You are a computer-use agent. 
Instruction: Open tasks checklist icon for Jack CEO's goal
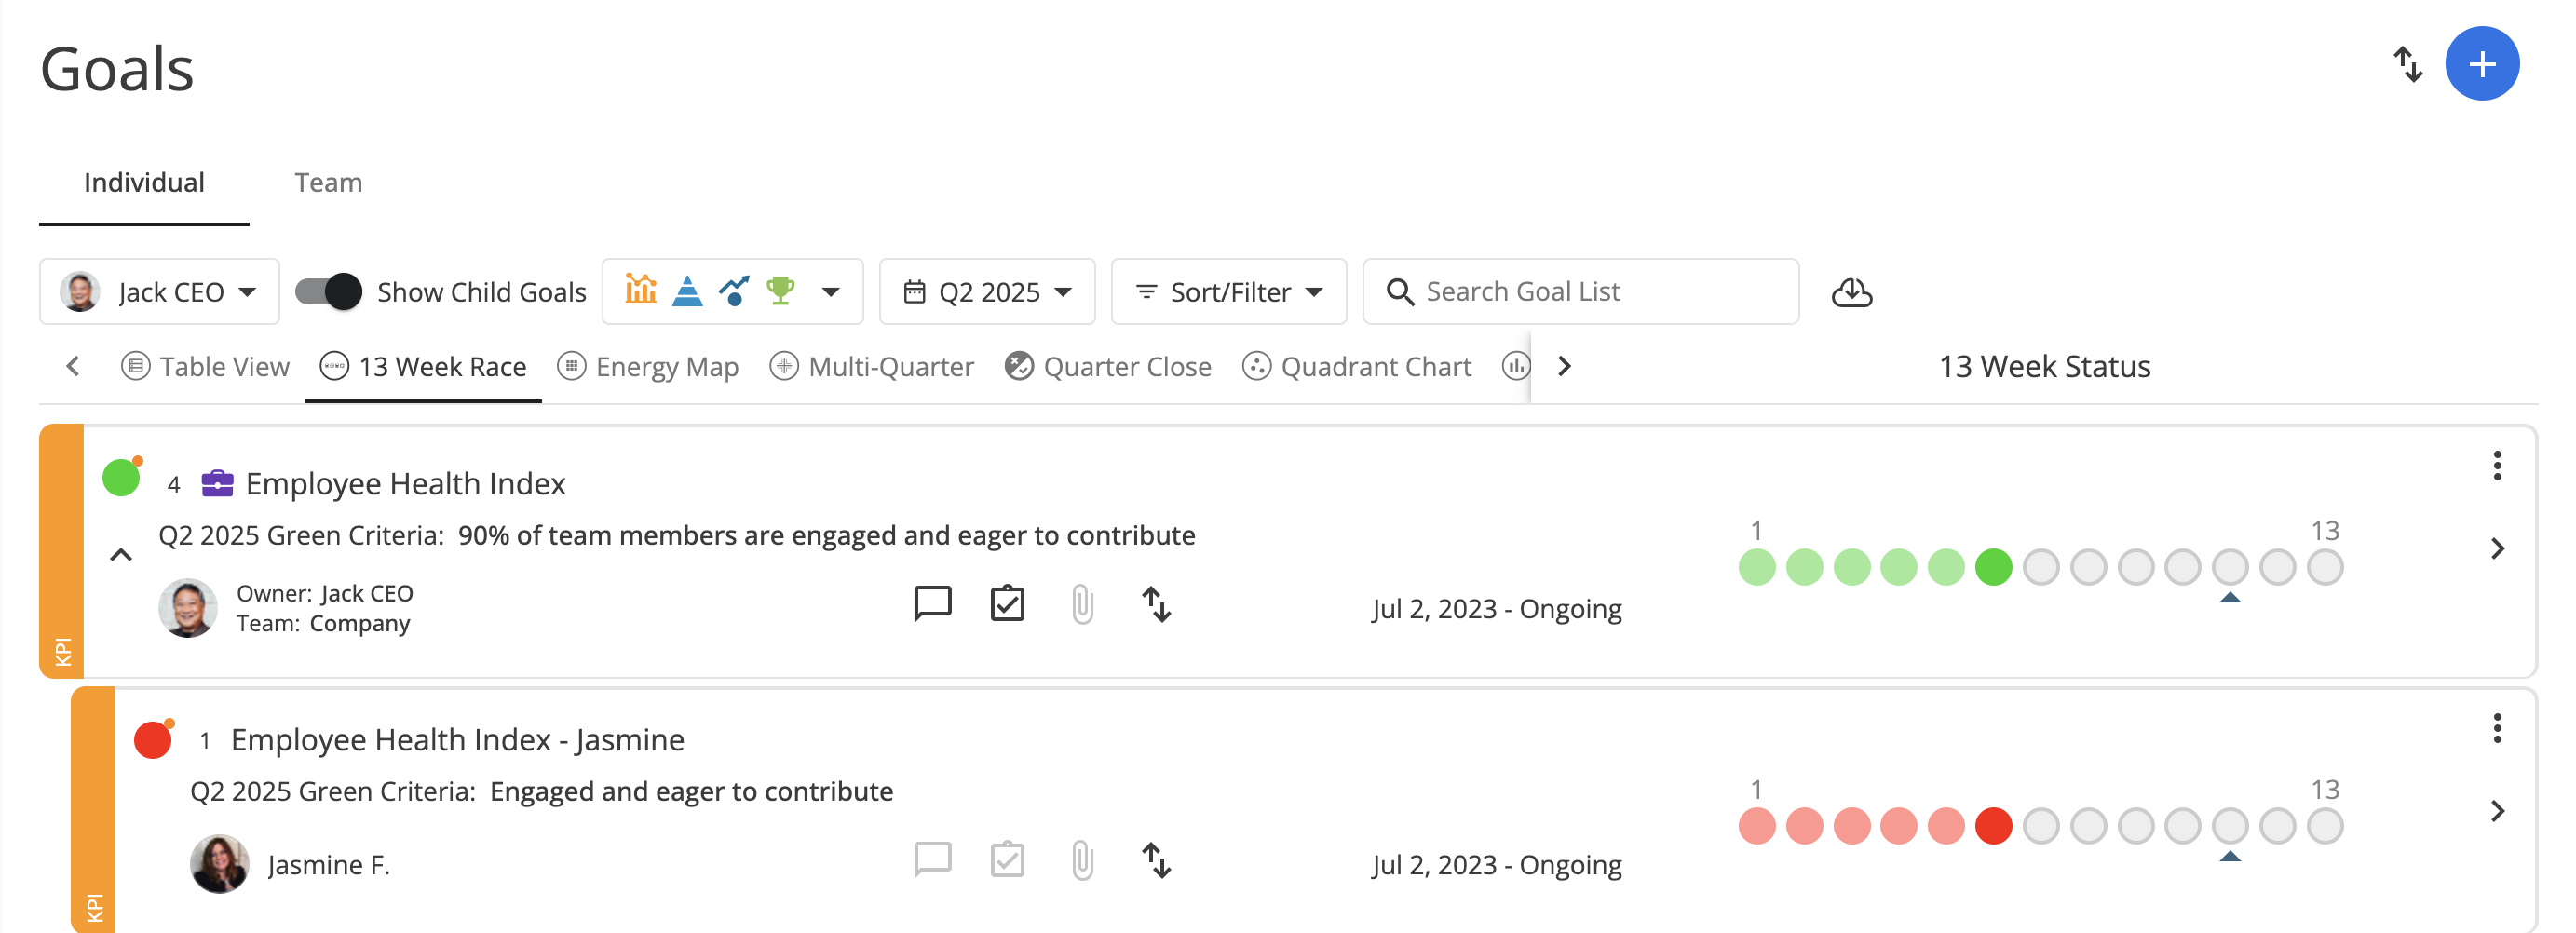click(1007, 604)
